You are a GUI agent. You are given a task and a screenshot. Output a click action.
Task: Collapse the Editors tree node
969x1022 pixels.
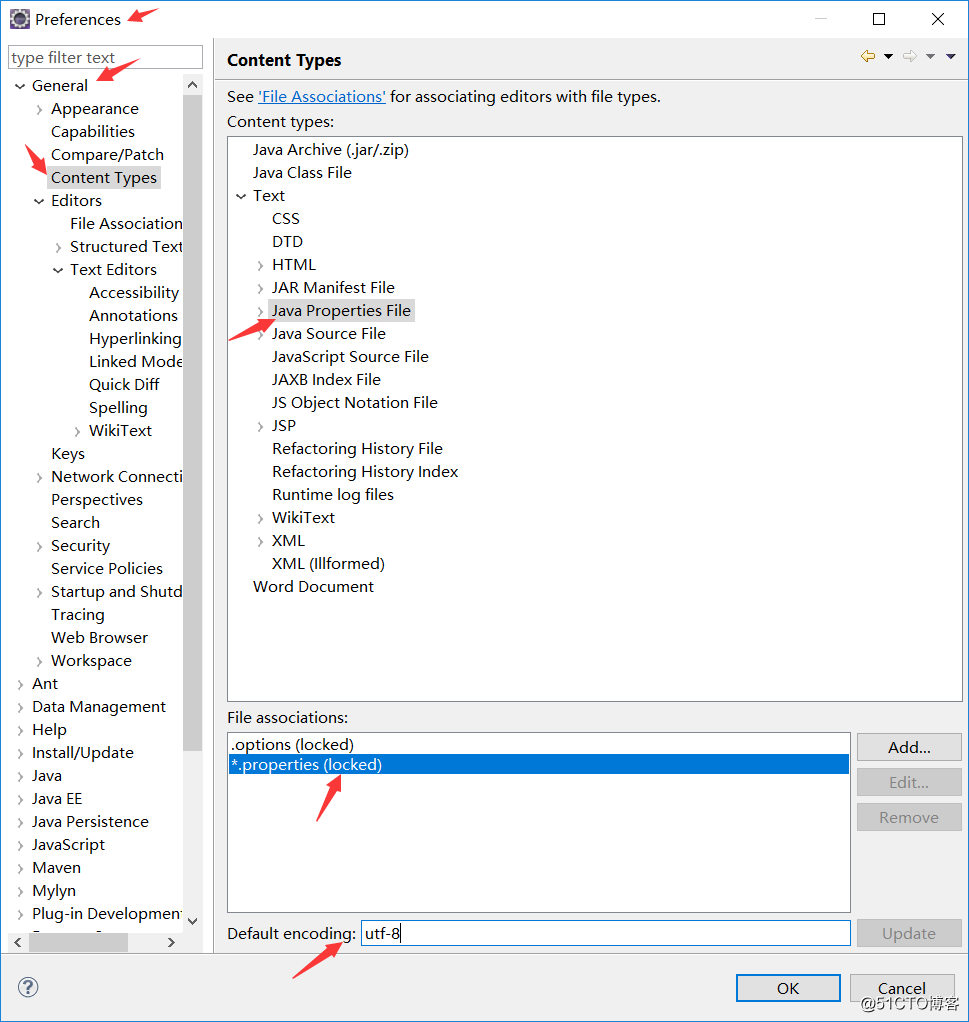tap(39, 201)
